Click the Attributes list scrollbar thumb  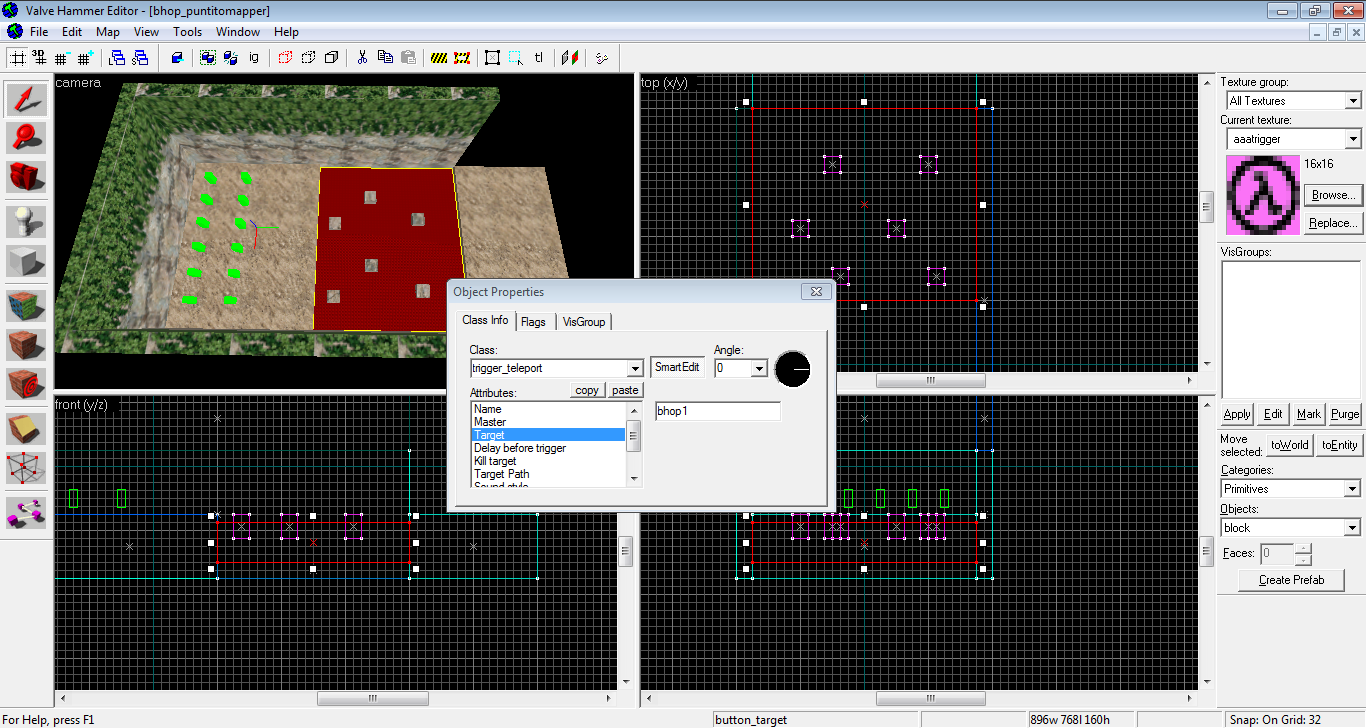633,436
